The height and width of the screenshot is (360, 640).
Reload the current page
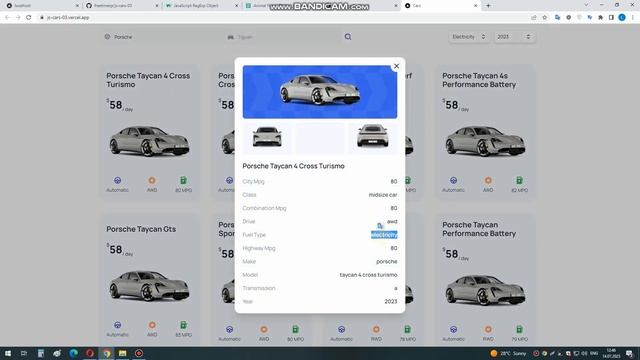tap(29, 18)
